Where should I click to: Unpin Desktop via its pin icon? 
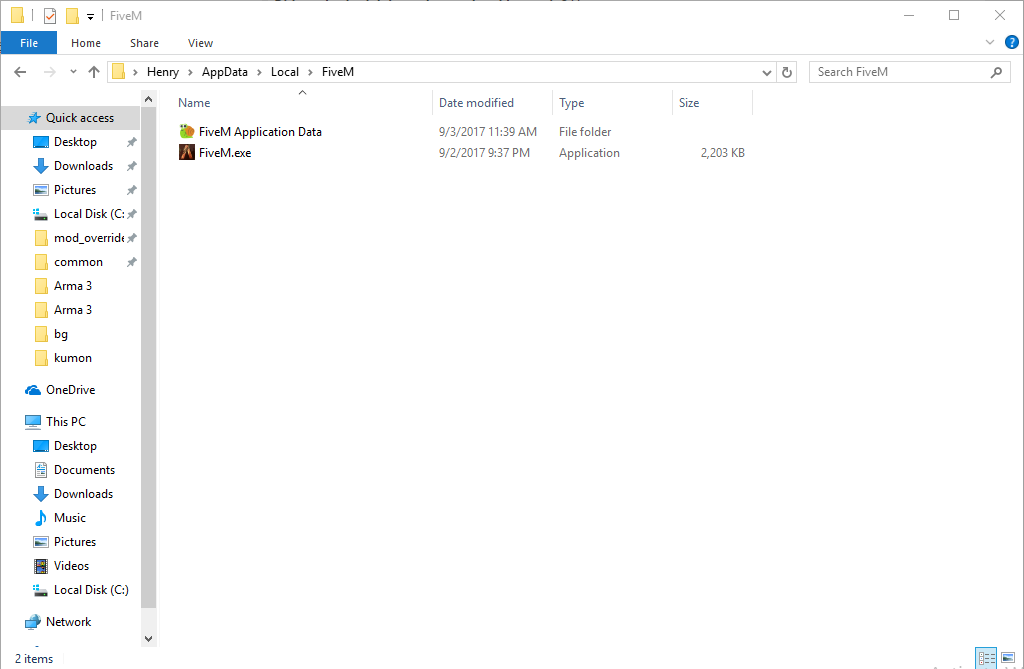[131, 142]
